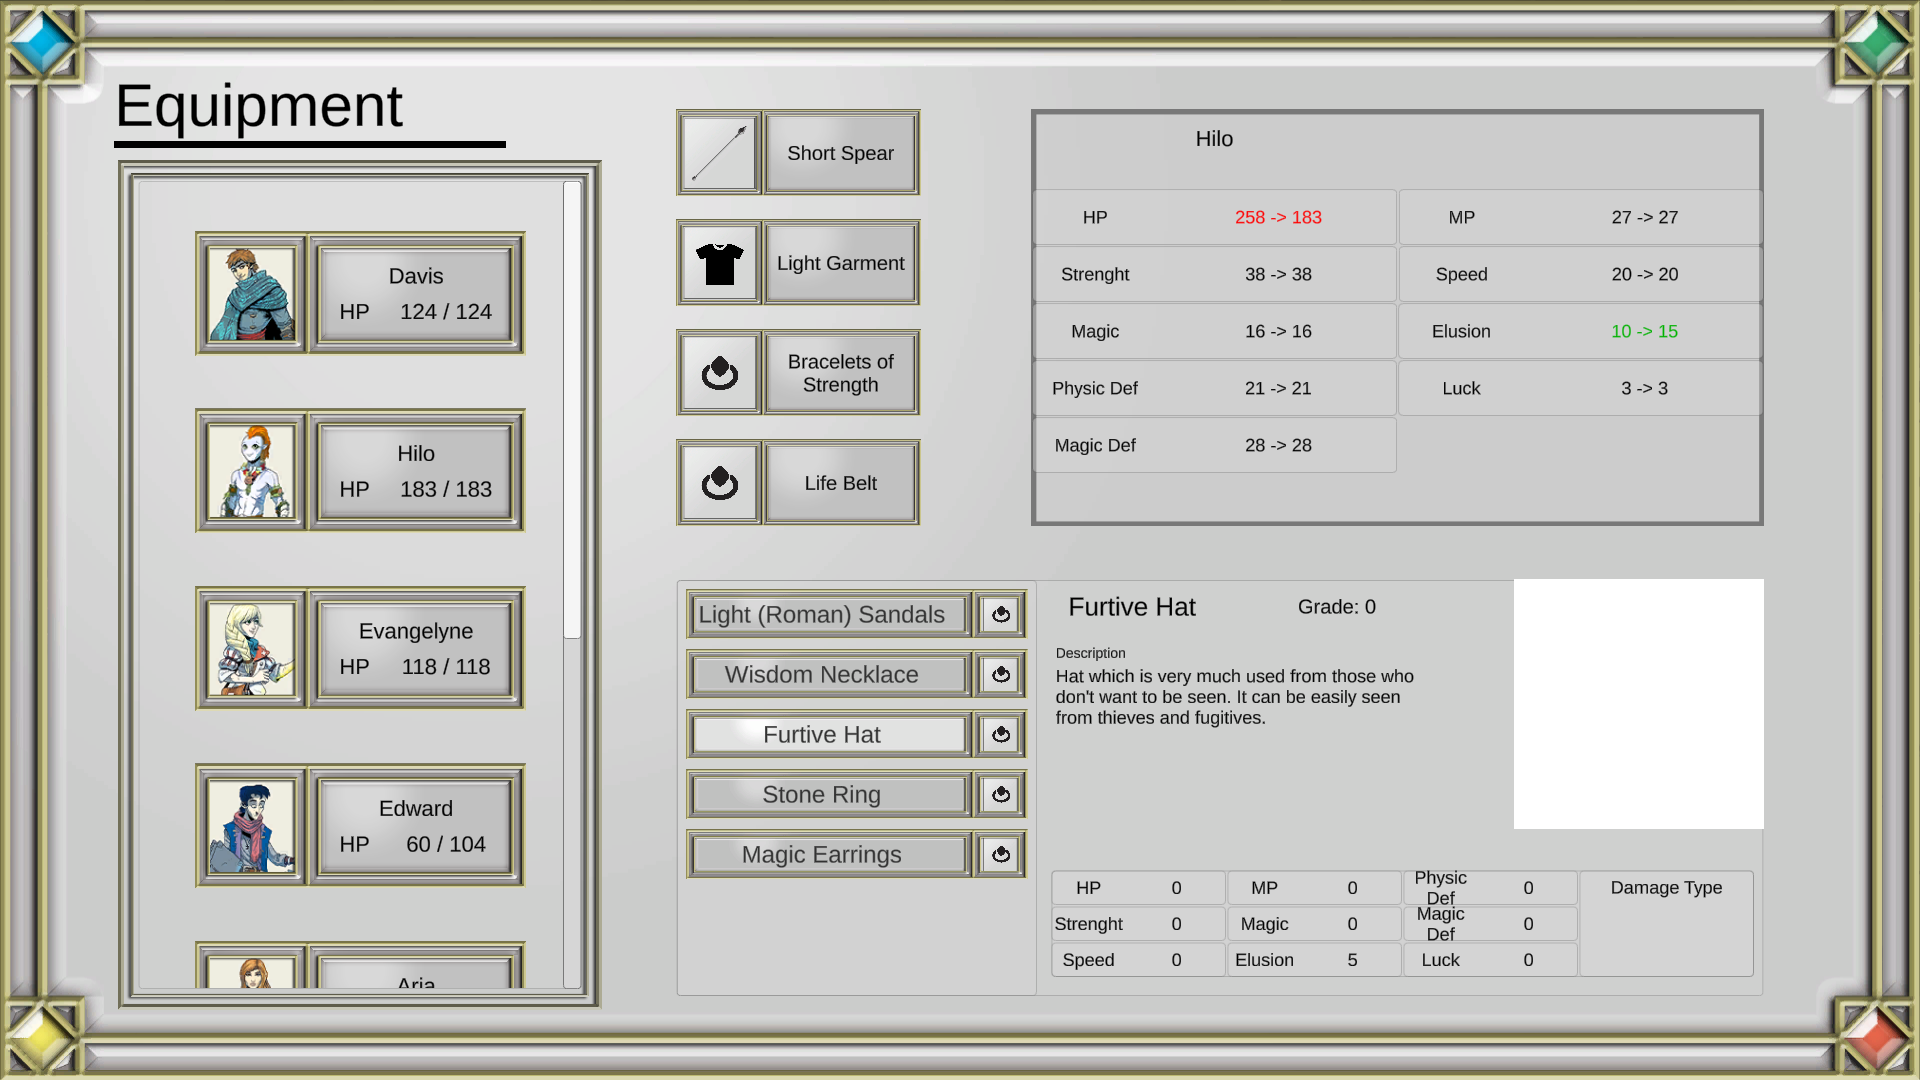This screenshot has height=1080, width=1920.
Task: Open the Short Spear equipment slot
Action: click(841, 153)
